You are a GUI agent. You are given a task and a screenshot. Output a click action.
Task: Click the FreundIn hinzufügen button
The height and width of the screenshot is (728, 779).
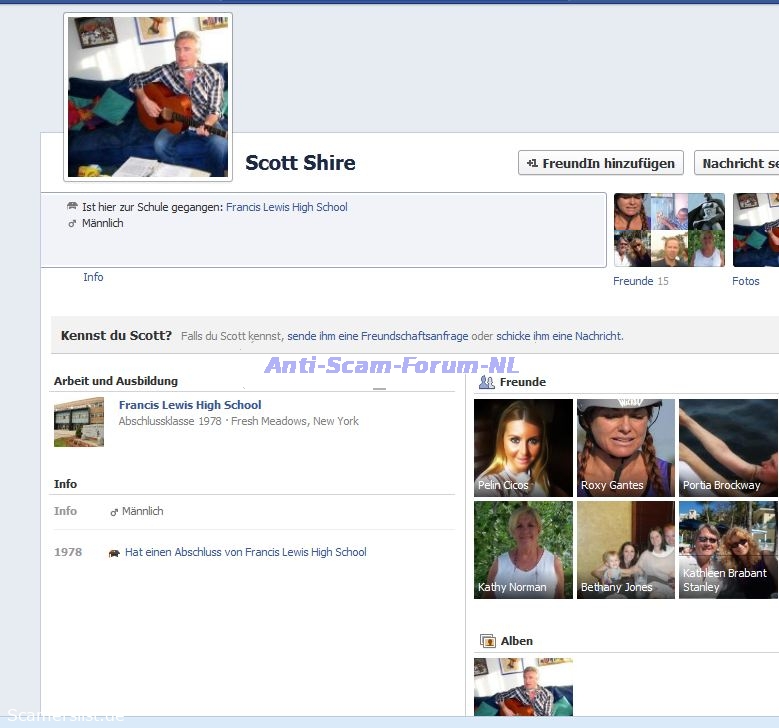pyautogui.click(x=601, y=163)
